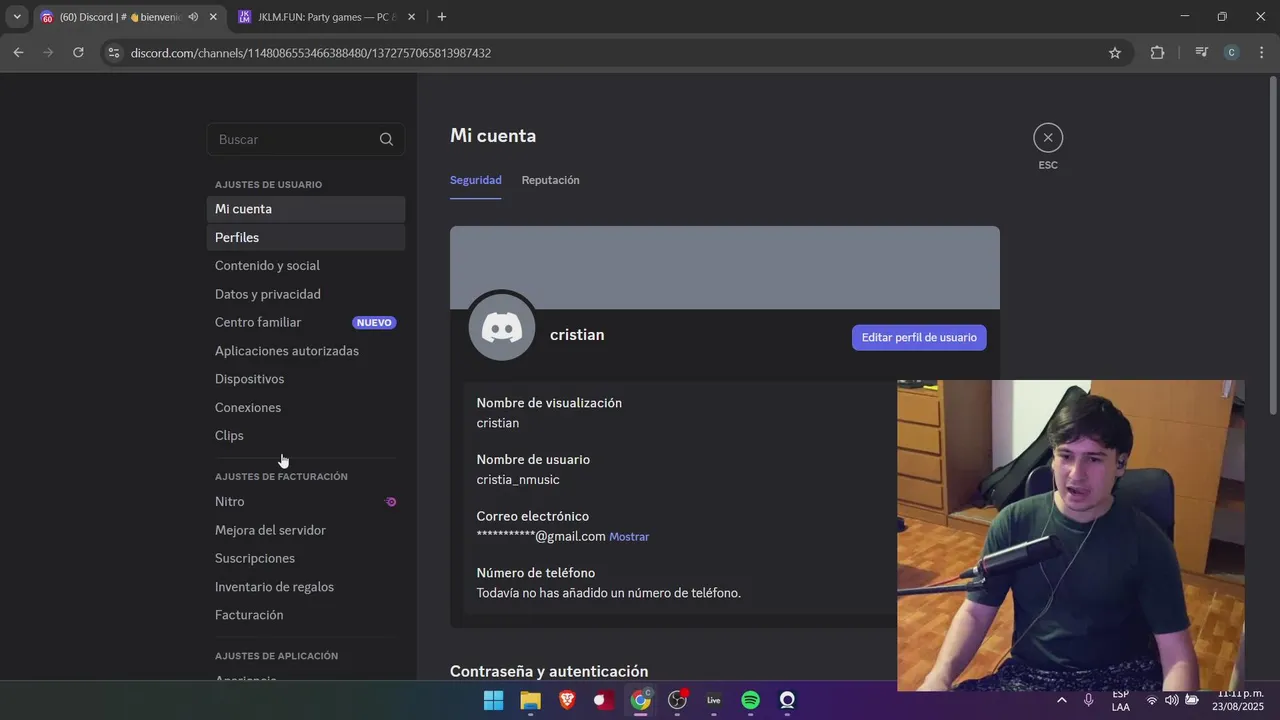This screenshot has width=1280, height=720.
Task: Open Aplicaciones autorizadas settings
Action: tap(306, 351)
